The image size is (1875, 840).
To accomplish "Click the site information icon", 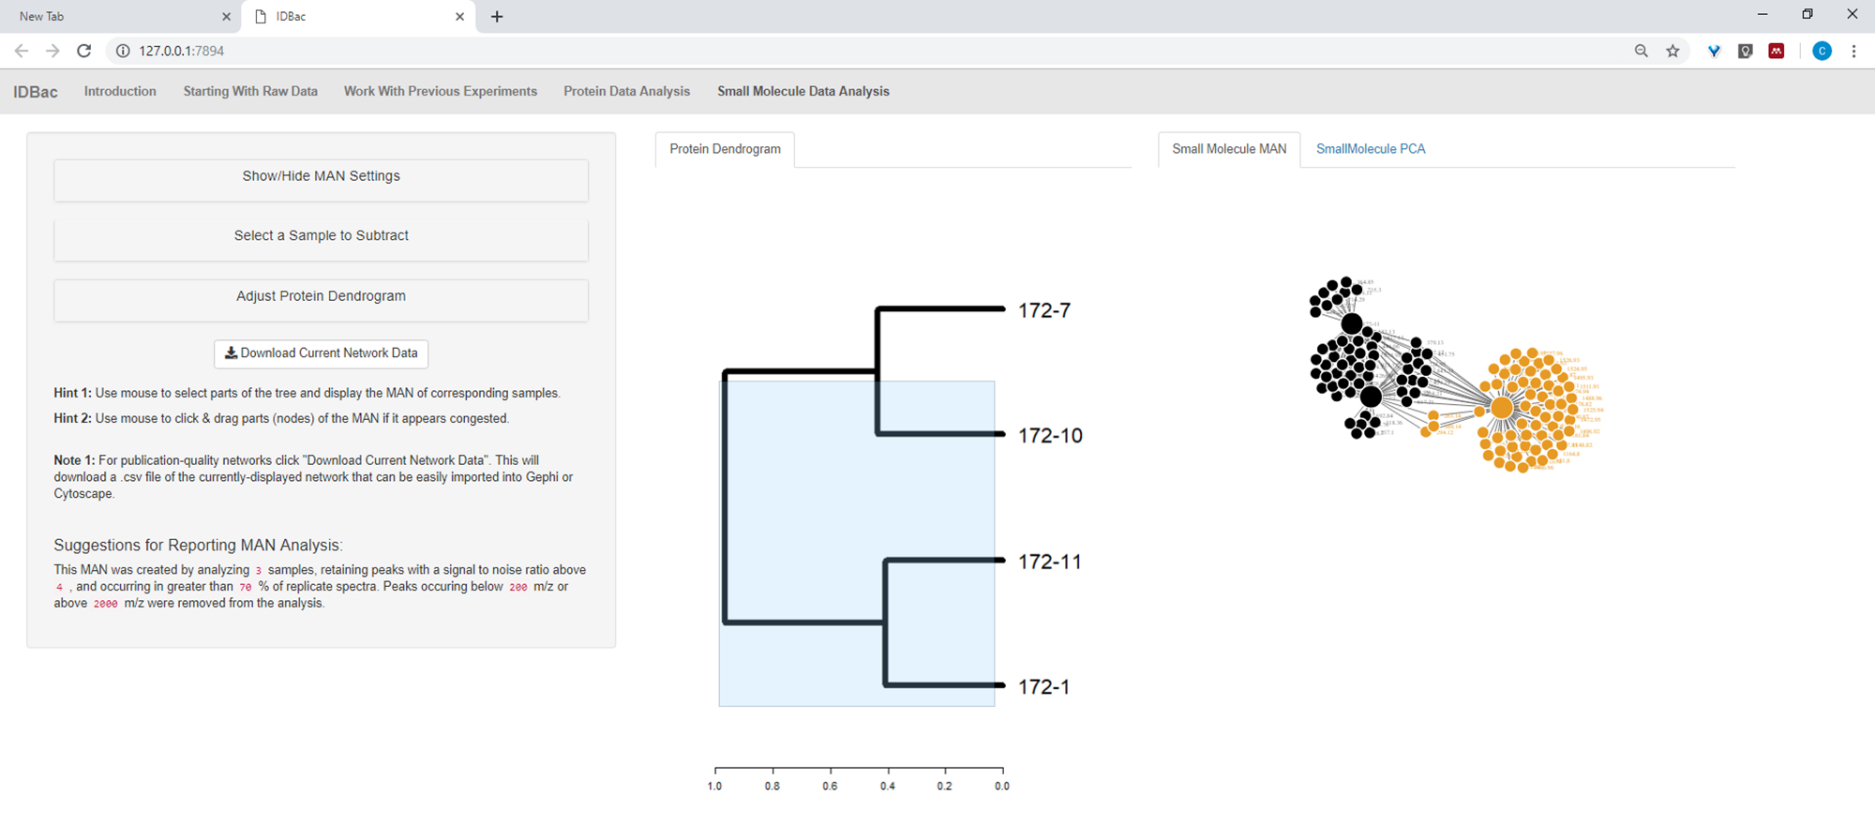I will pyautogui.click(x=123, y=51).
